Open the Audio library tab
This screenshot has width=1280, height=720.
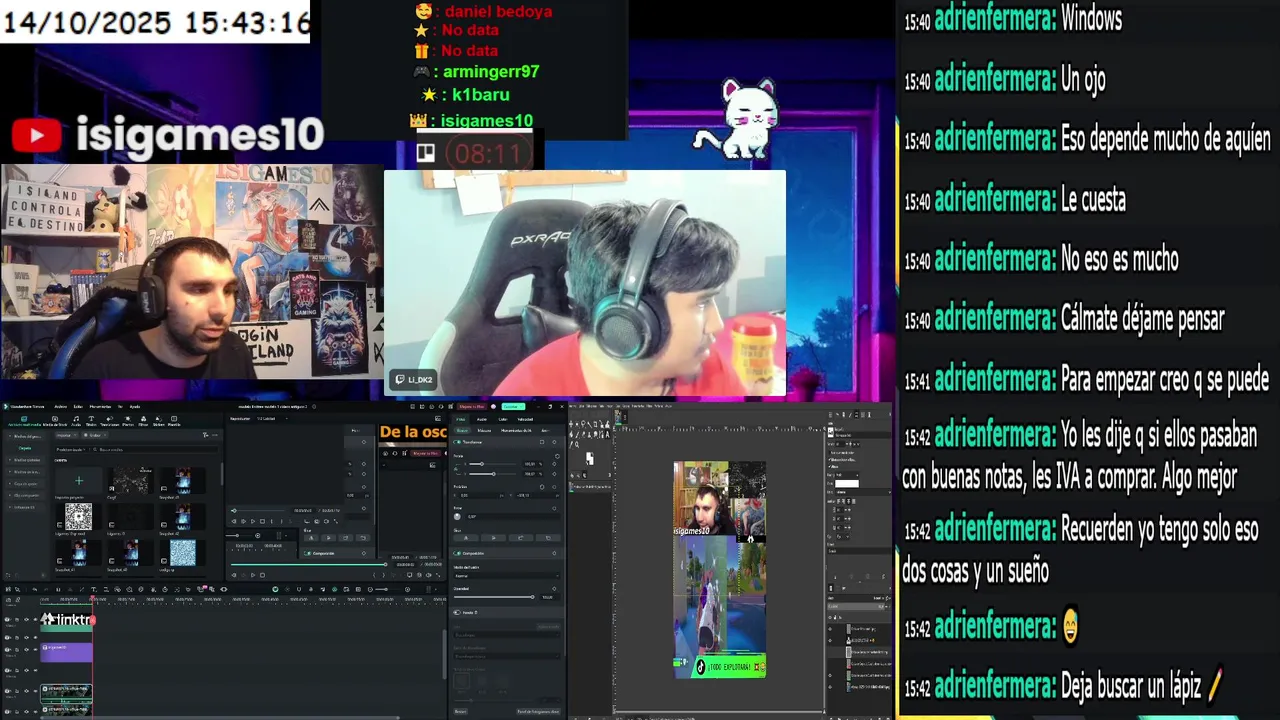[76, 421]
